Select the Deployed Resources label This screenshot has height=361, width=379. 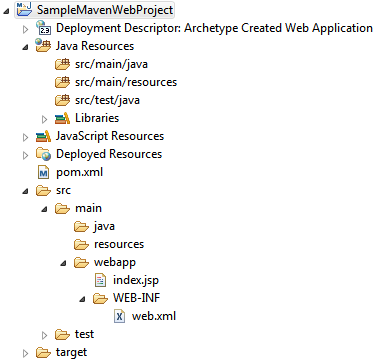point(109,154)
